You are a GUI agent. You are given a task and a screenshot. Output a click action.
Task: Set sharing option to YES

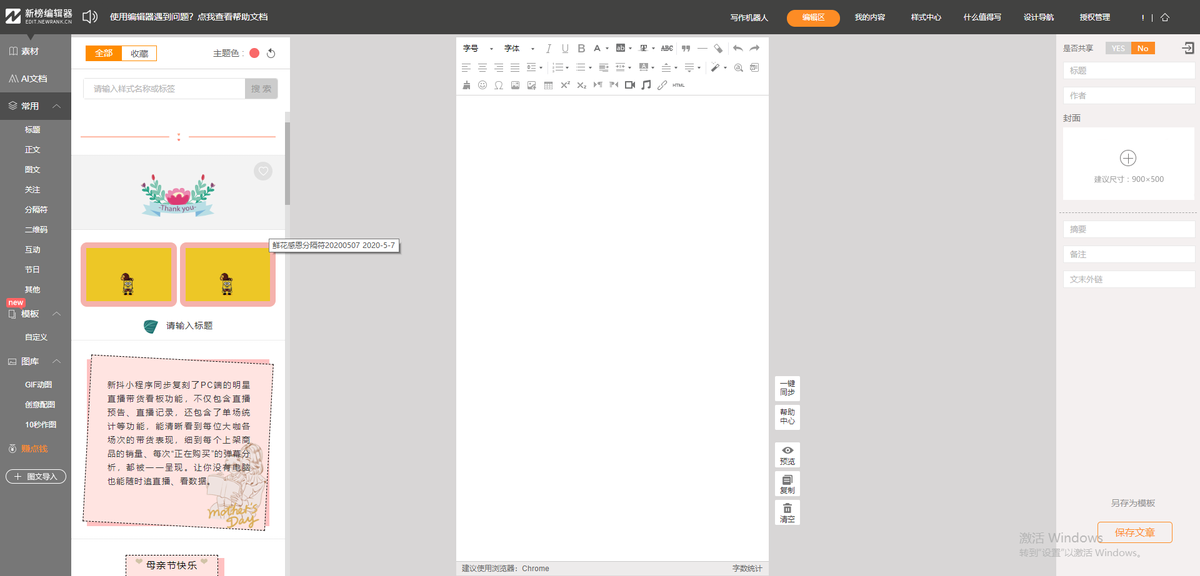coord(1118,48)
